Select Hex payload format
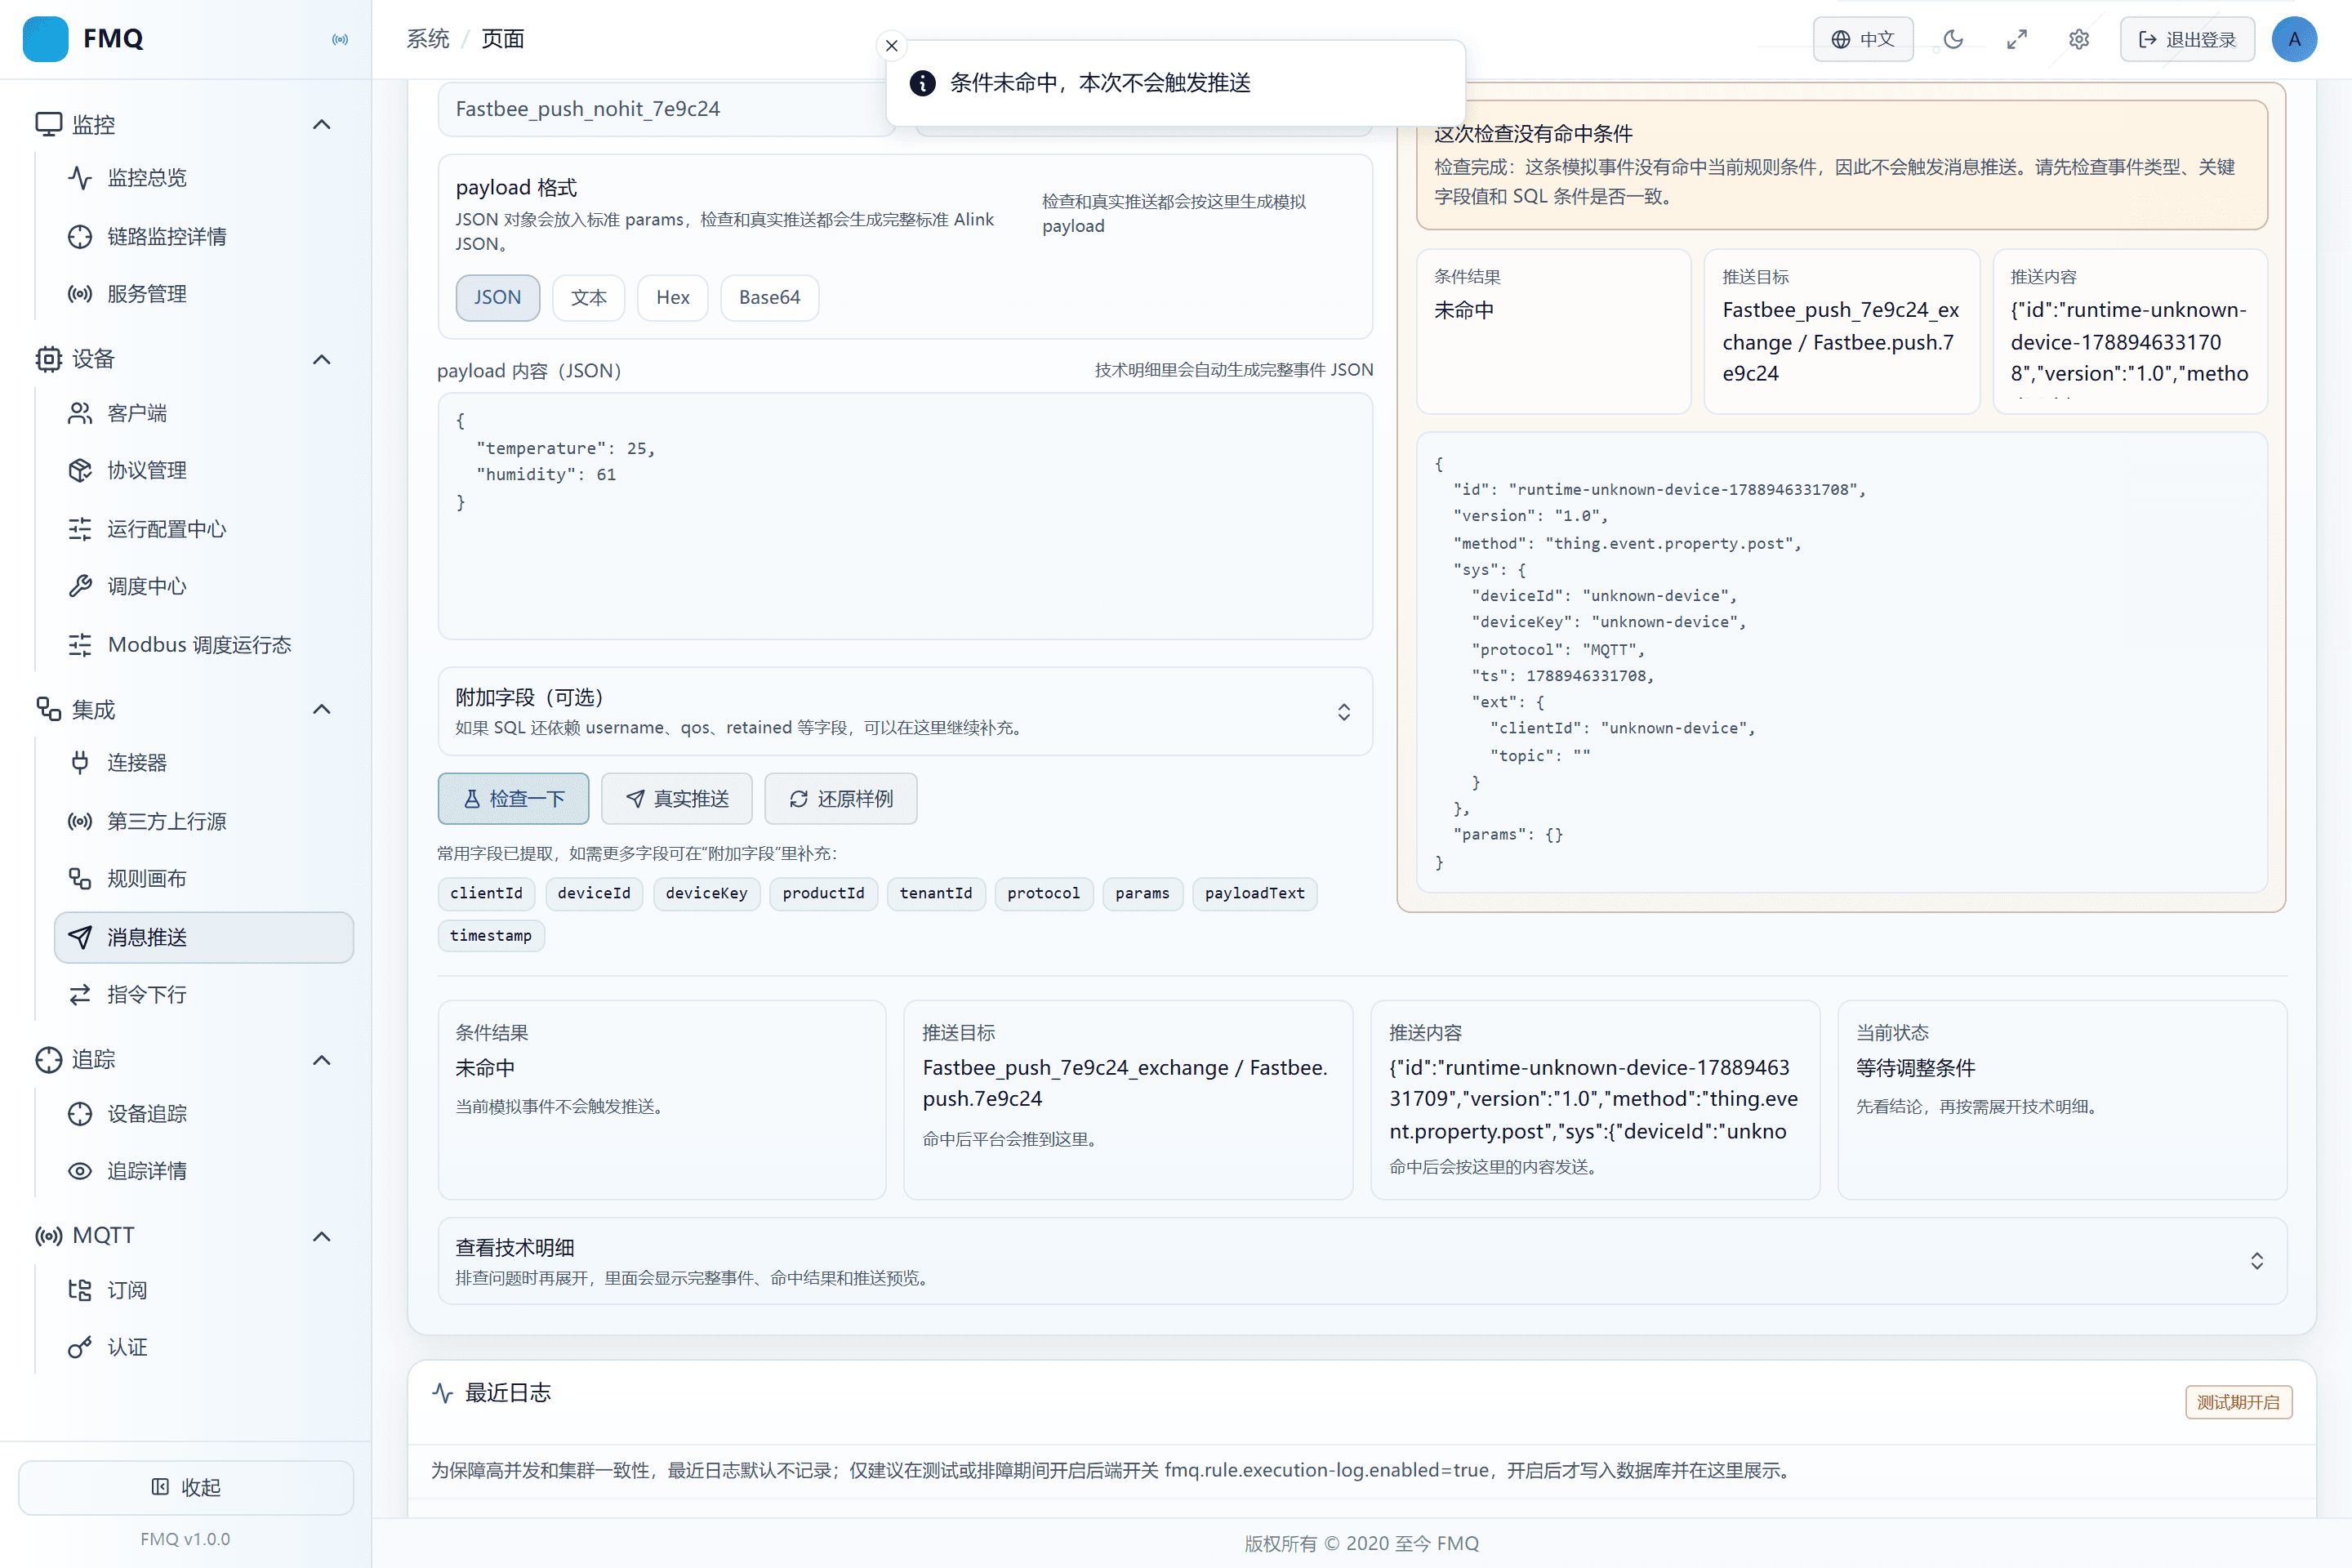The height and width of the screenshot is (1568, 2352). 673,298
